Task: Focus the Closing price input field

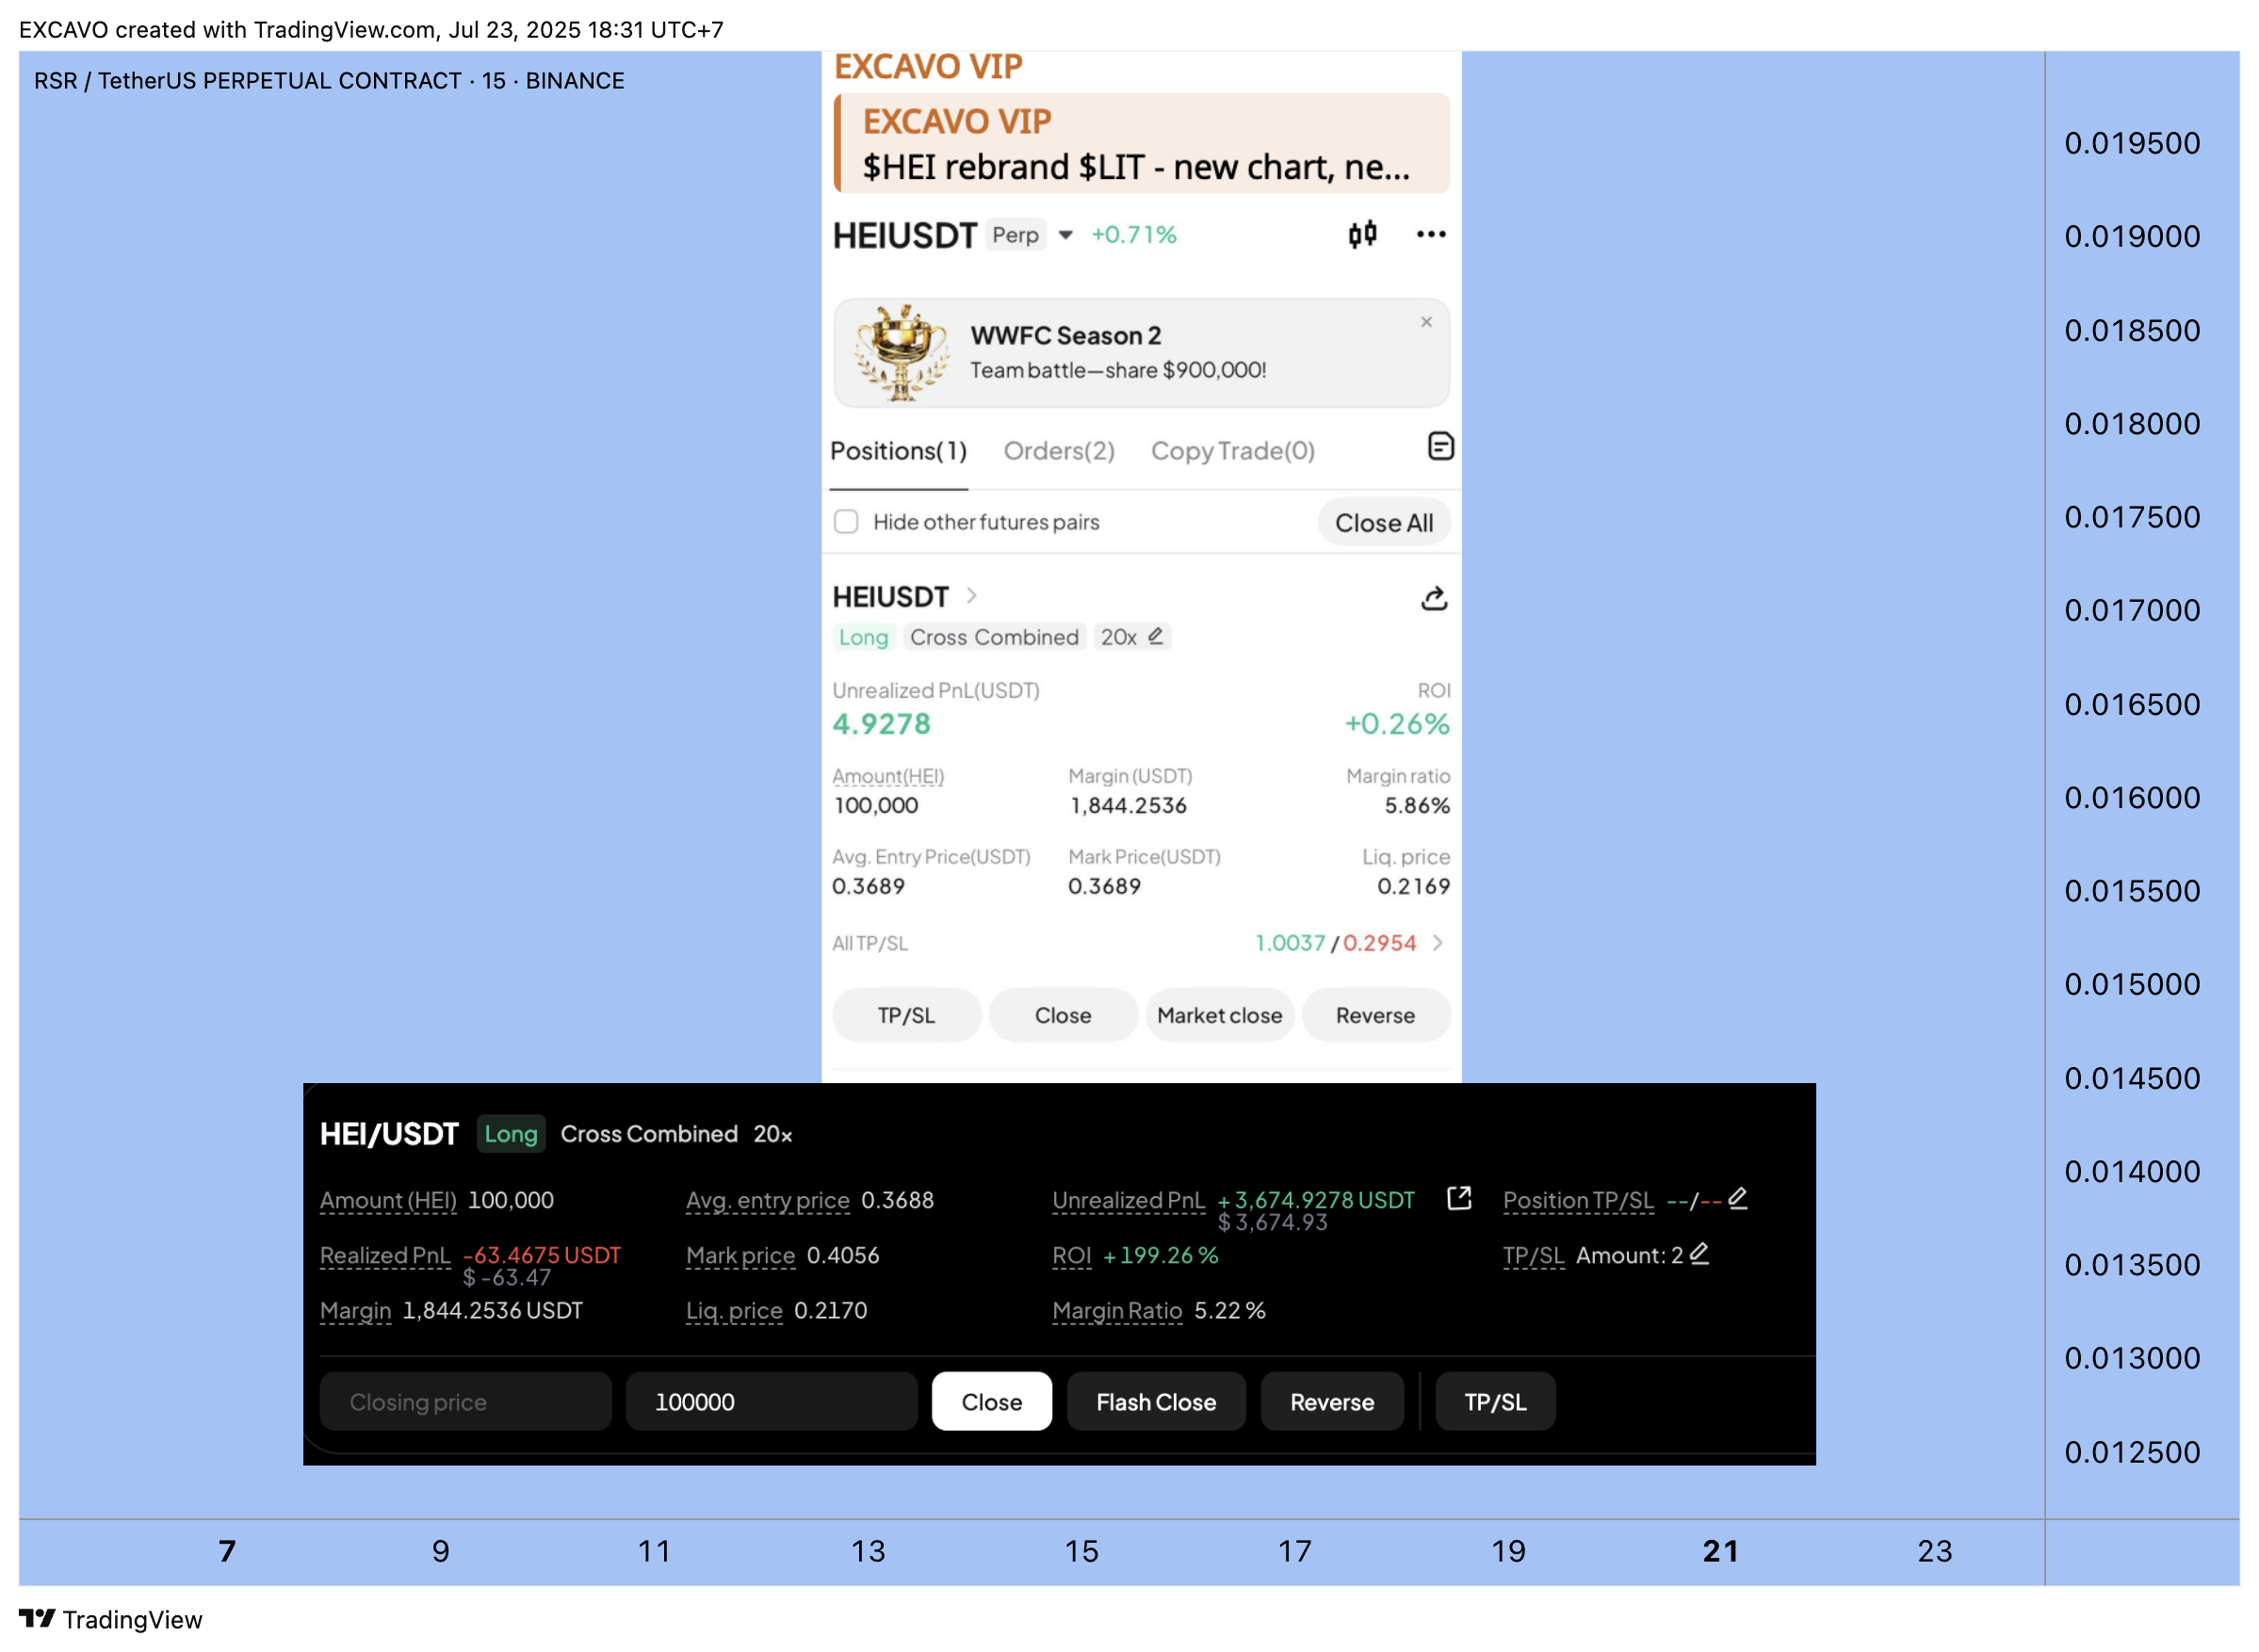Action: point(466,1402)
